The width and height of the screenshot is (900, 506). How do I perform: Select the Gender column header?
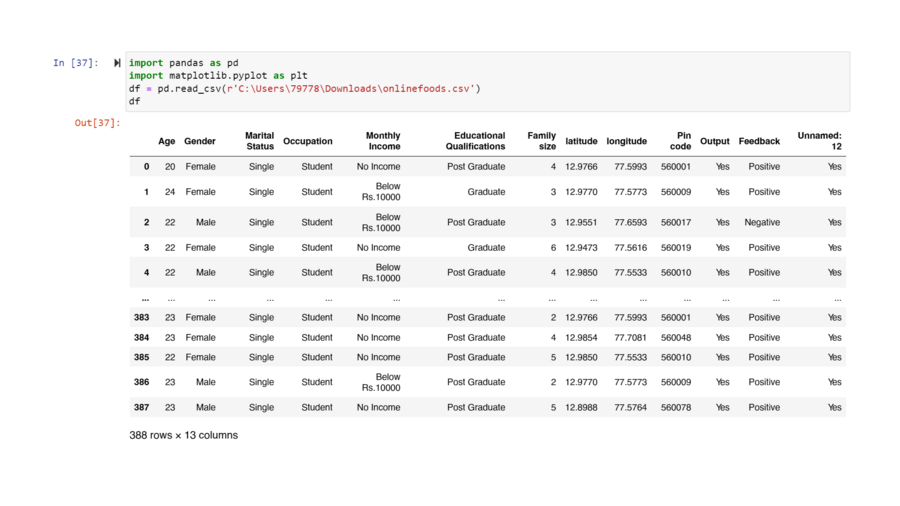pos(200,141)
